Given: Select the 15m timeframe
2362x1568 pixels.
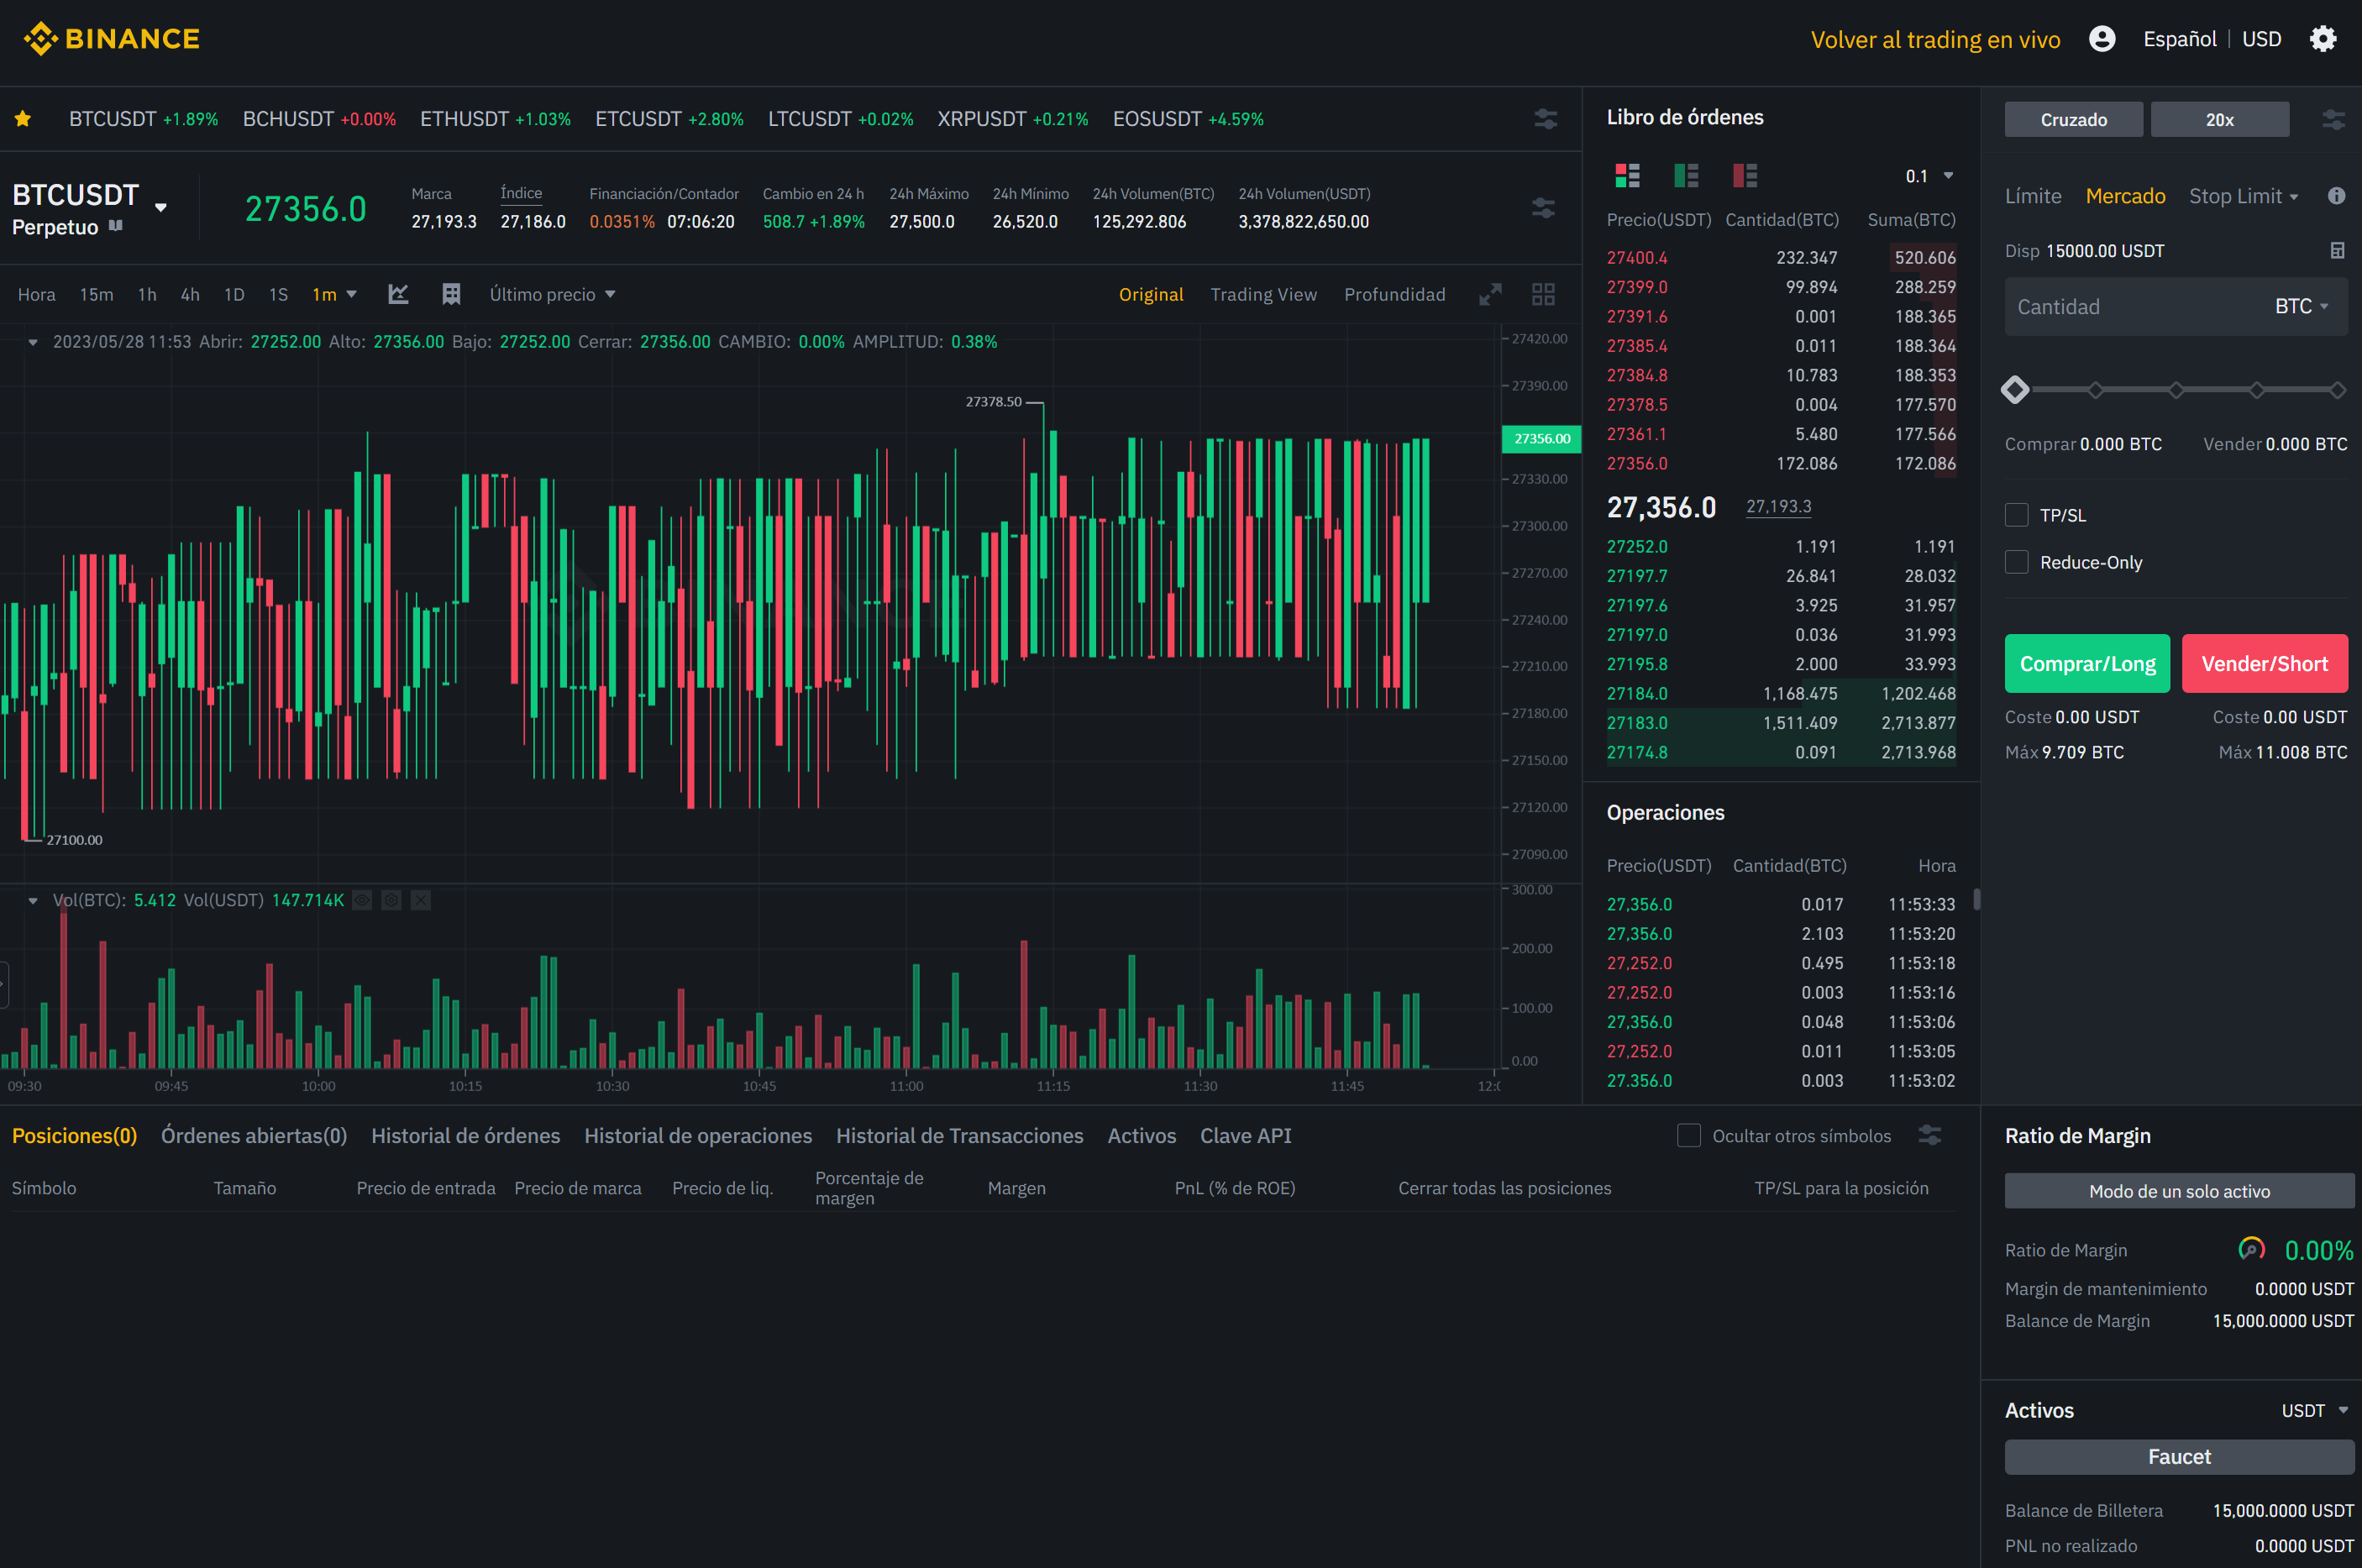Looking at the screenshot, I should click(96, 294).
